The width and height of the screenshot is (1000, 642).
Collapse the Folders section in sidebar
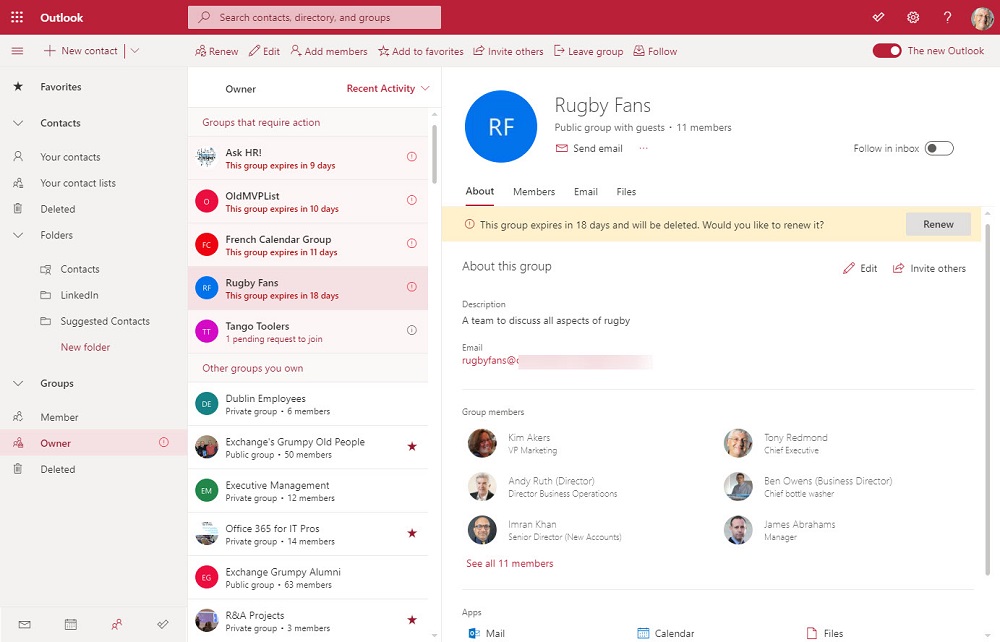[x=18, y=236]
